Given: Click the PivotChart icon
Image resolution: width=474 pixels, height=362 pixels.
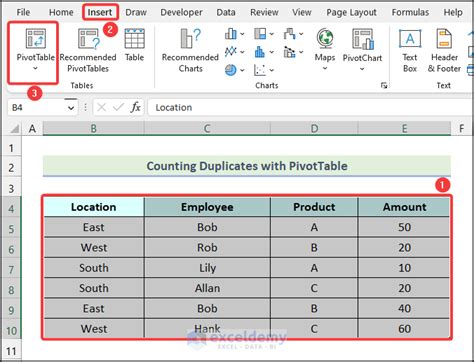Looking at the screenshot, I should click(363, 38).
